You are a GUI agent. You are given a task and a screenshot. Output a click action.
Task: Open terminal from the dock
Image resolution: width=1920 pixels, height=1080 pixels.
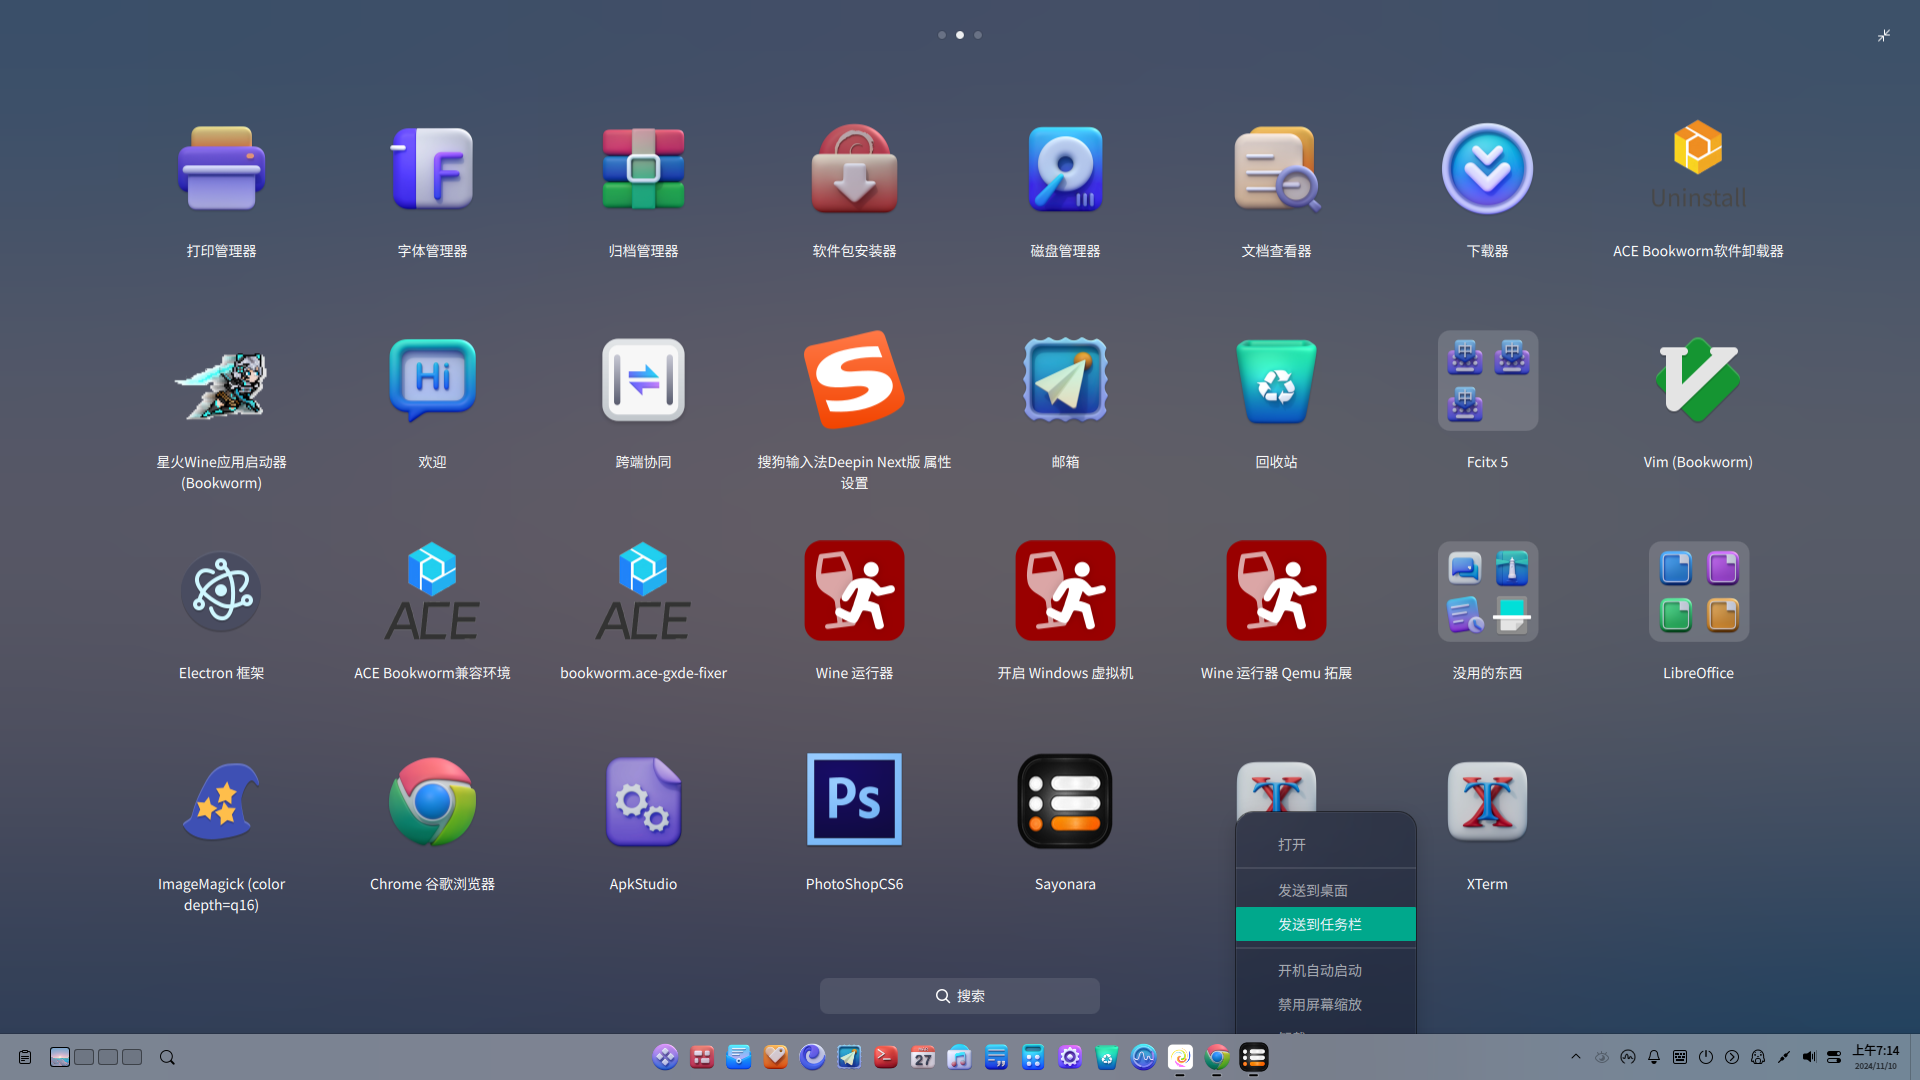(885, 1056)
